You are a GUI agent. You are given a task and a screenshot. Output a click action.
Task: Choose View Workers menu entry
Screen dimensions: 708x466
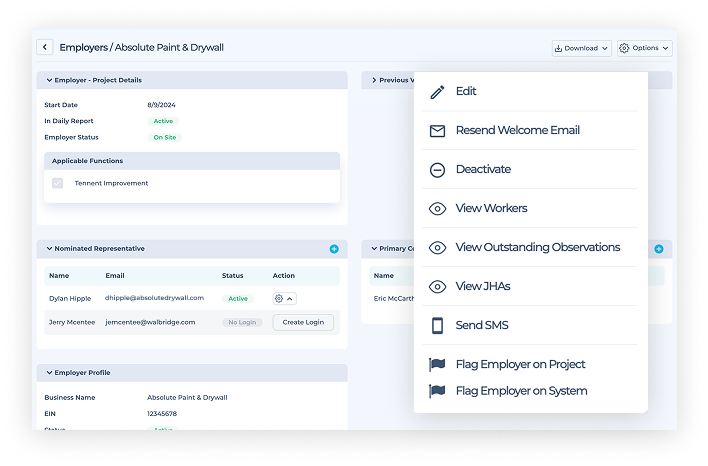[530, 208]
